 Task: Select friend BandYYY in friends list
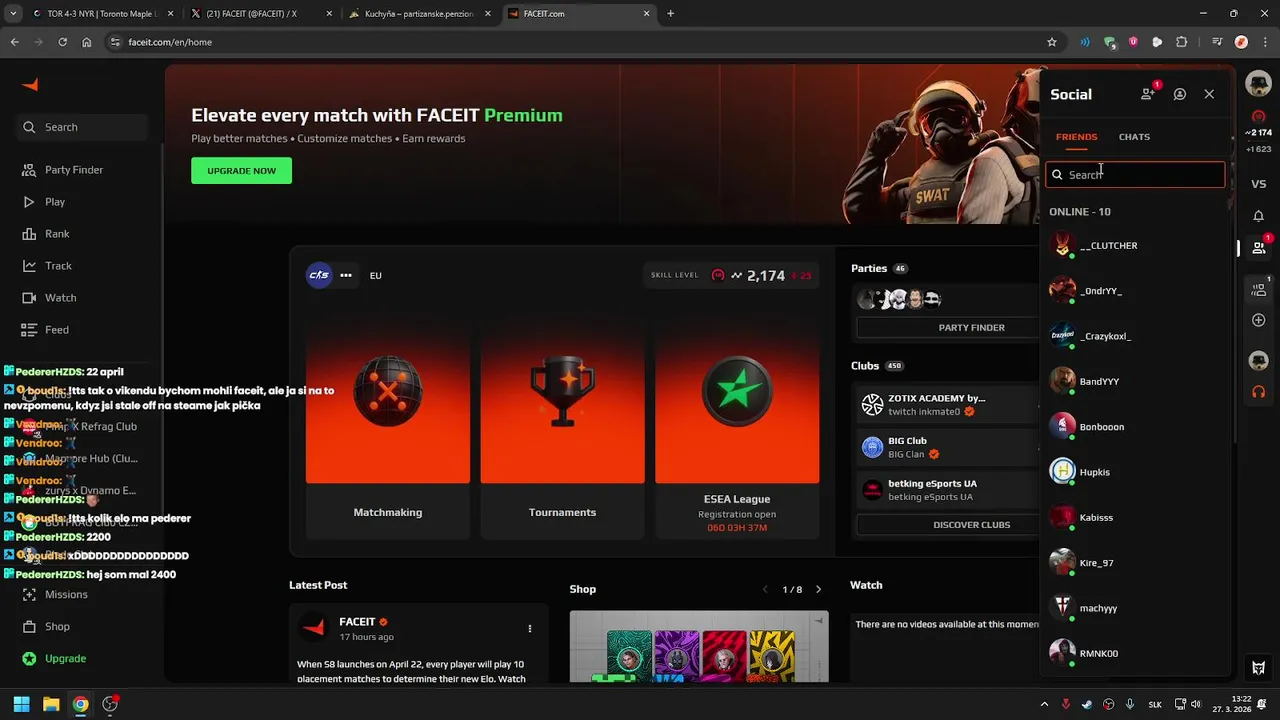pos(1135,382)
